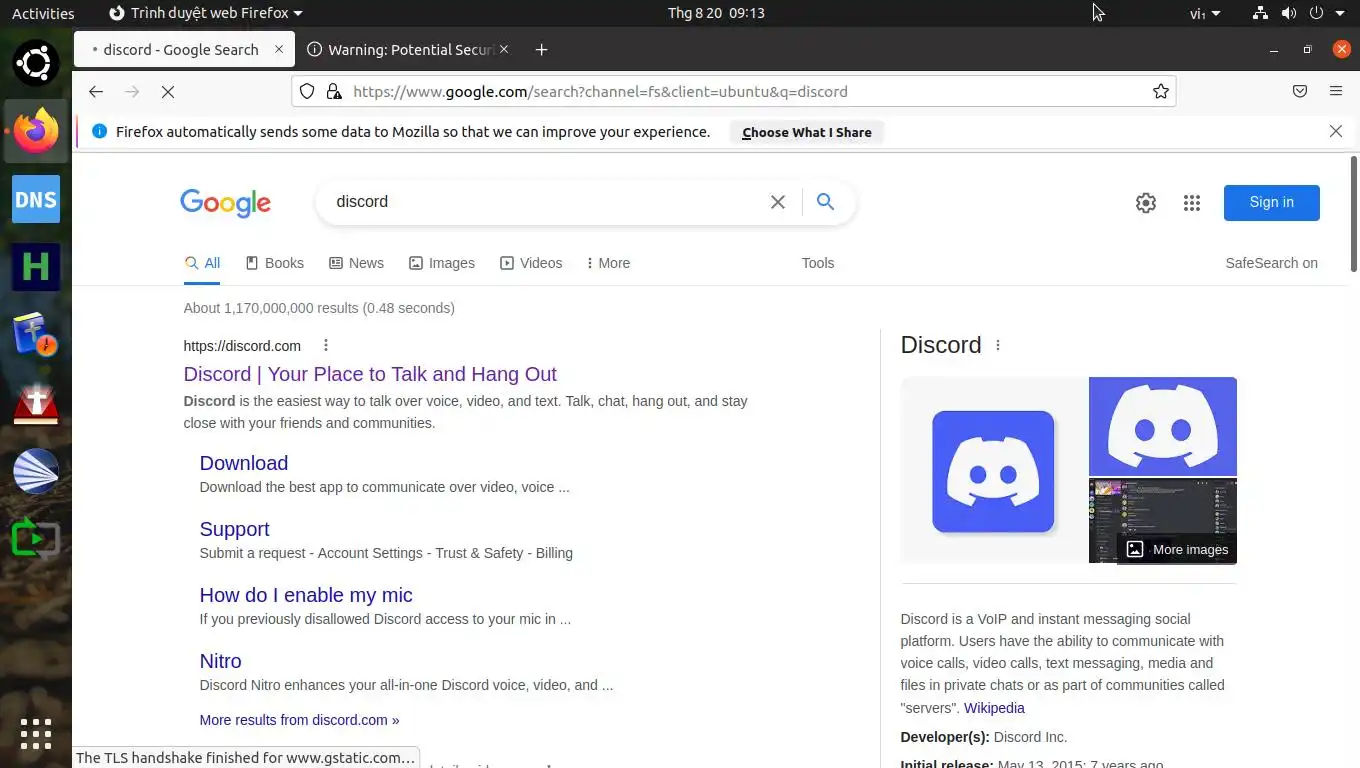
Task: Dismiss the Firefox data notification bar
Action: pyautogui.click(x=1336, y=131)
